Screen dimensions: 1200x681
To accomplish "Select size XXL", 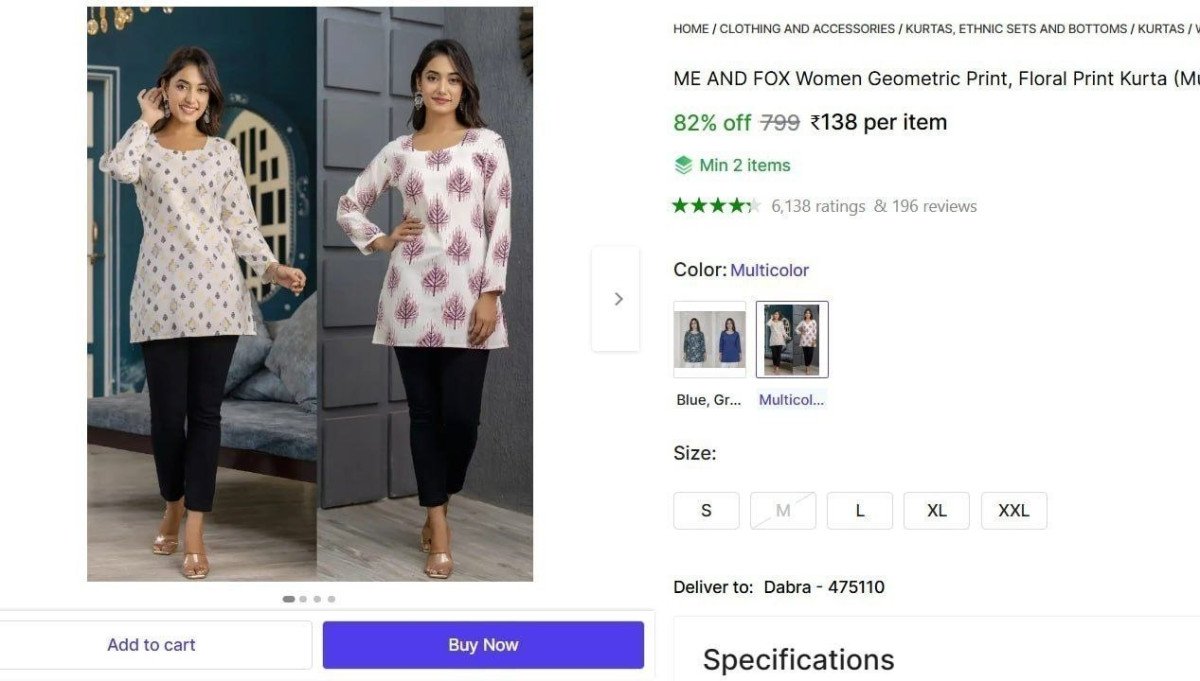I will pyautogui.click(x=1013, y=510).
